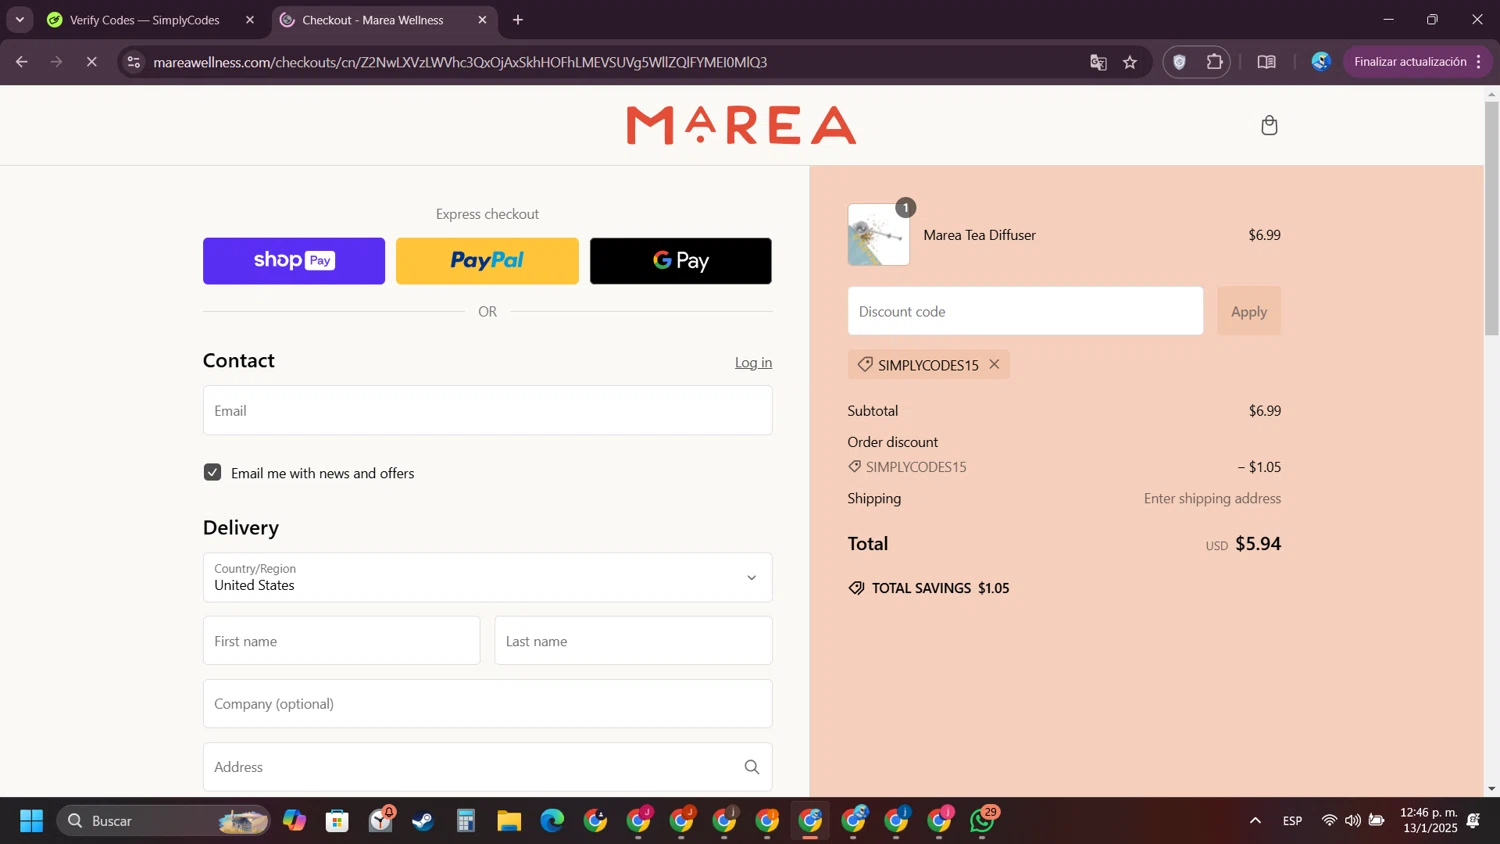Go back to the previous page
The height and width of the screenshot is (844, 1500).
click(x=22, y=62)
